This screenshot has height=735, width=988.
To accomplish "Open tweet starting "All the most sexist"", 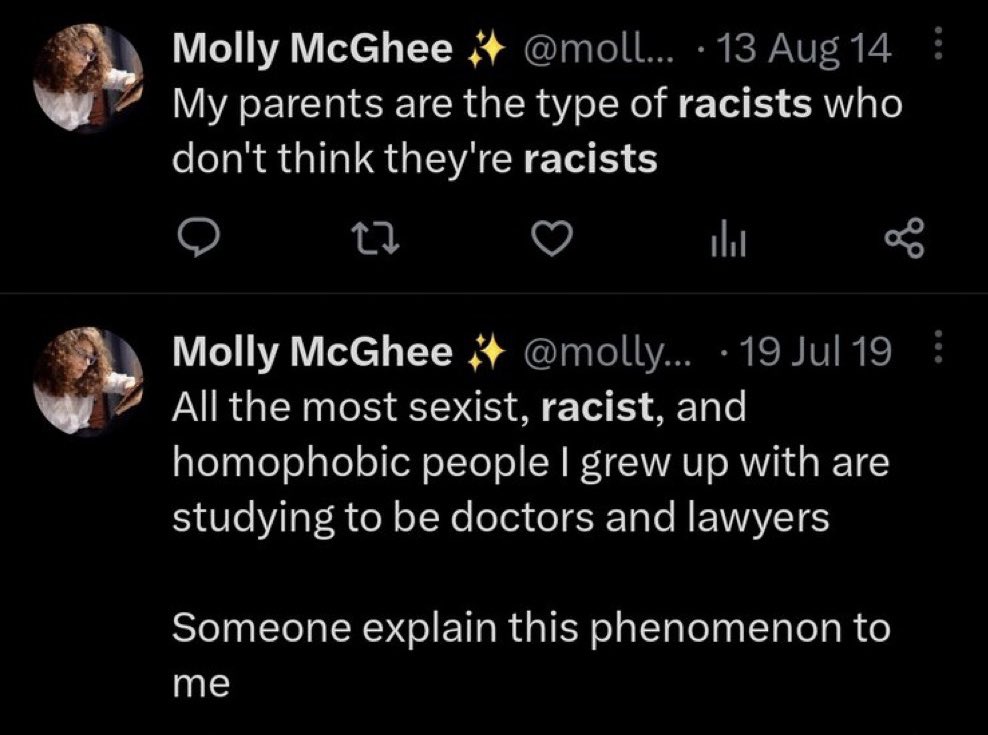I will click(531, 462).
